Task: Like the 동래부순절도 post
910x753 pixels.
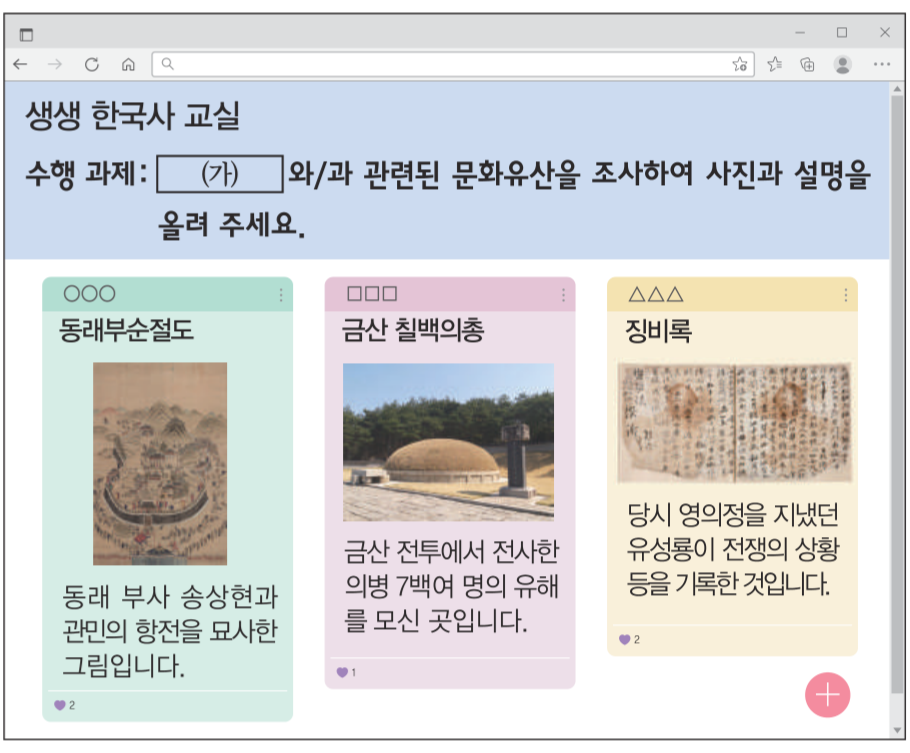Action: [58, 705]
